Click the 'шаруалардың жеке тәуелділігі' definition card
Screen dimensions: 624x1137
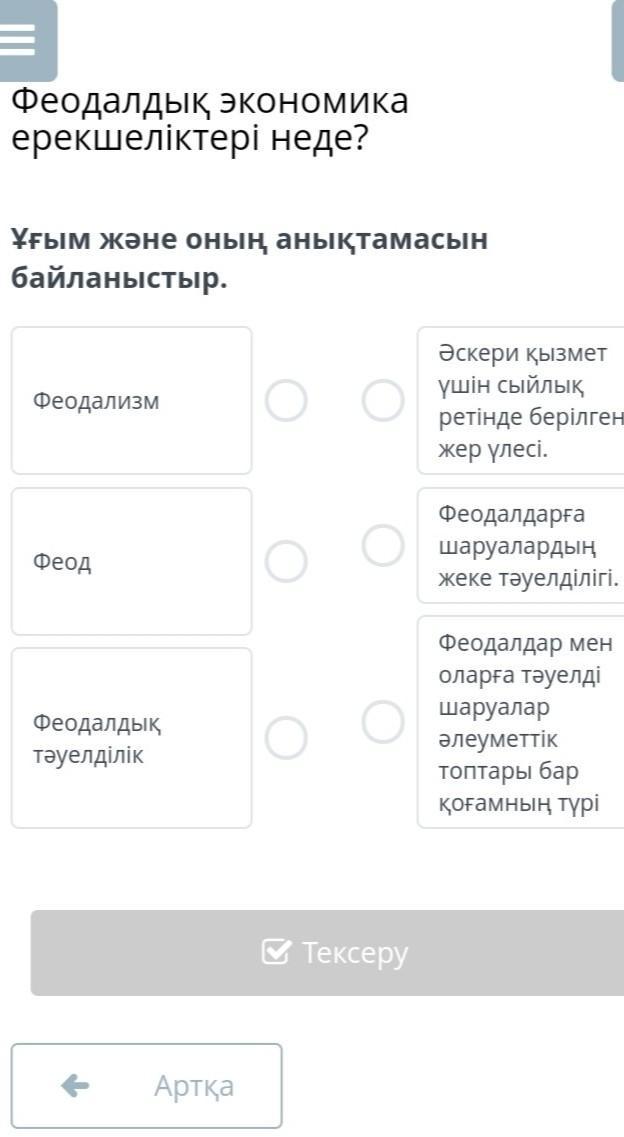click(522, 546)
